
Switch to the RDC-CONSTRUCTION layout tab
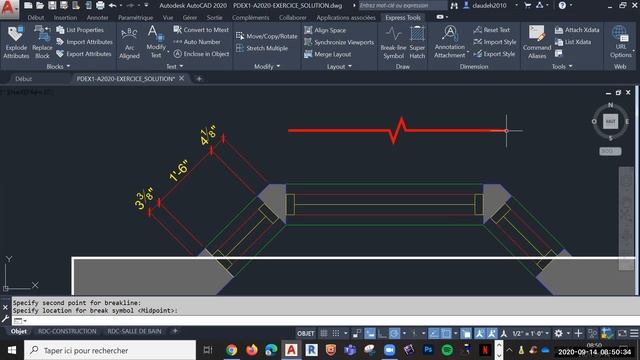click(67, 331)
